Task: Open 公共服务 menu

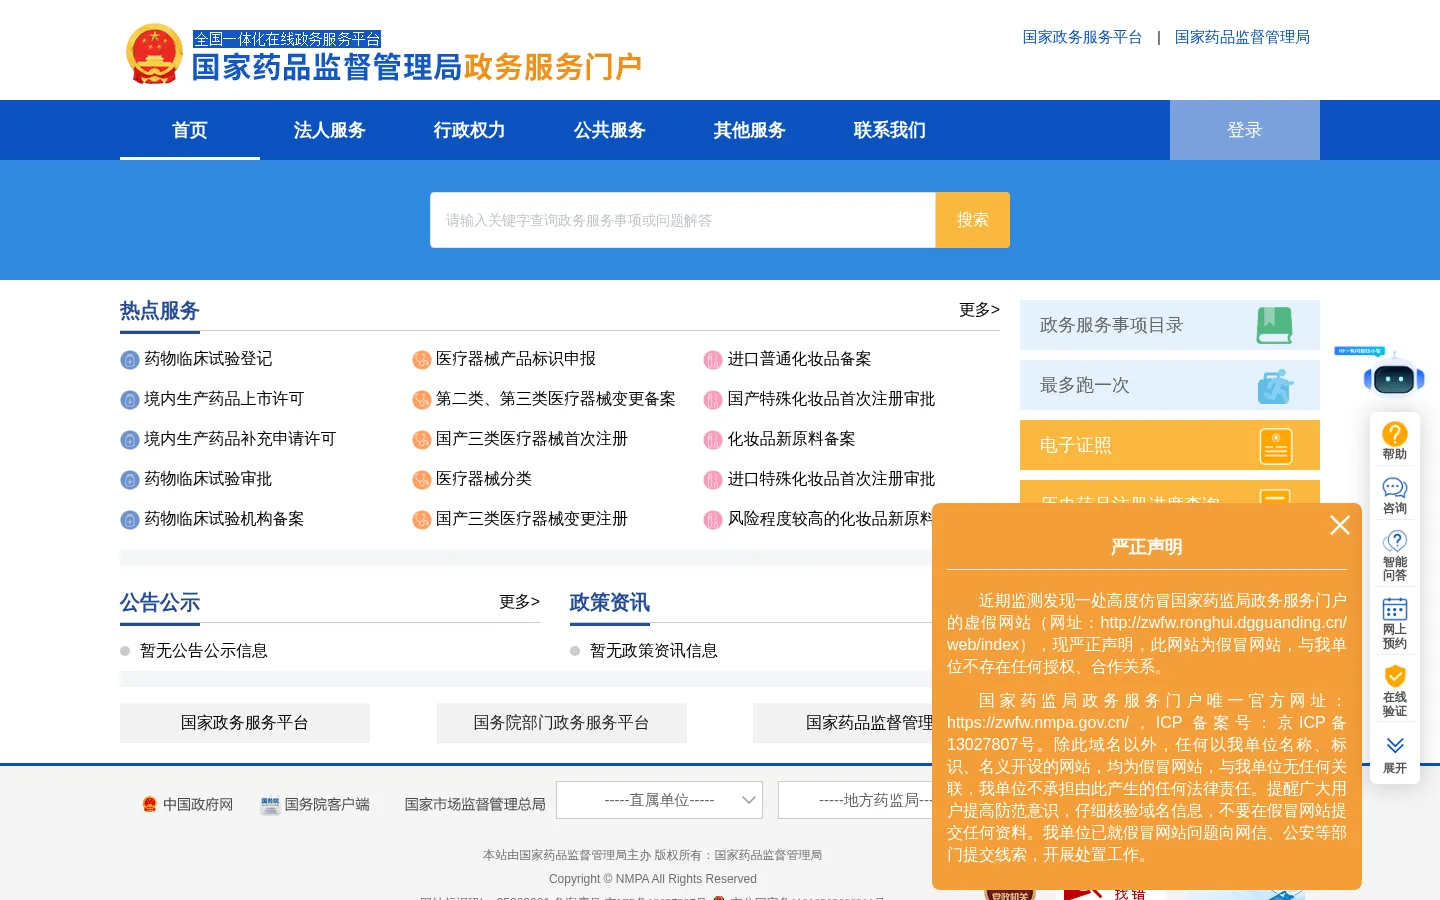Action: coord(610,130)
